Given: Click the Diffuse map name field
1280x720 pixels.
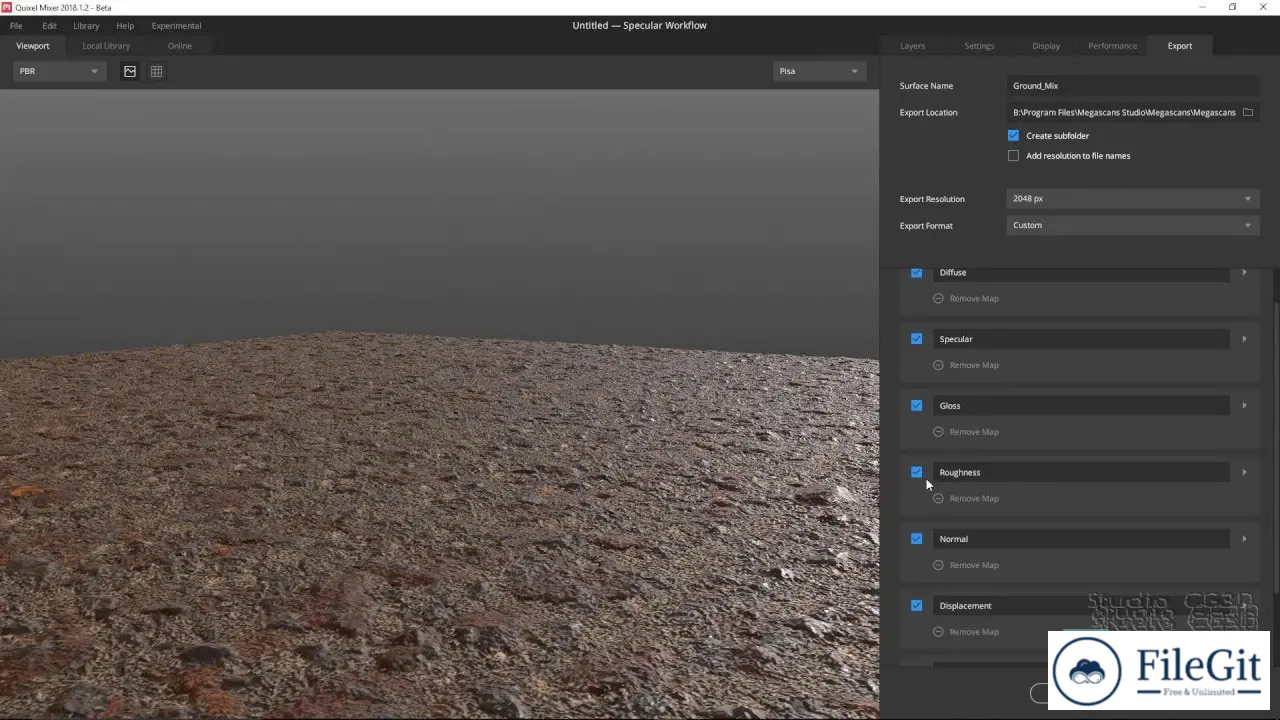Looking at the screenshot, I should (x=1081, y=273).
